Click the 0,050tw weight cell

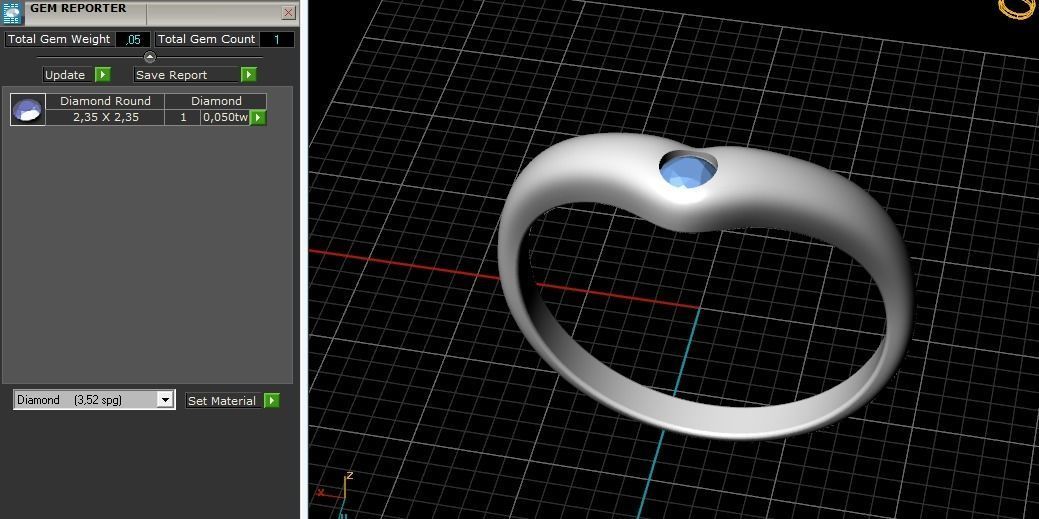(x=225, y=117)
